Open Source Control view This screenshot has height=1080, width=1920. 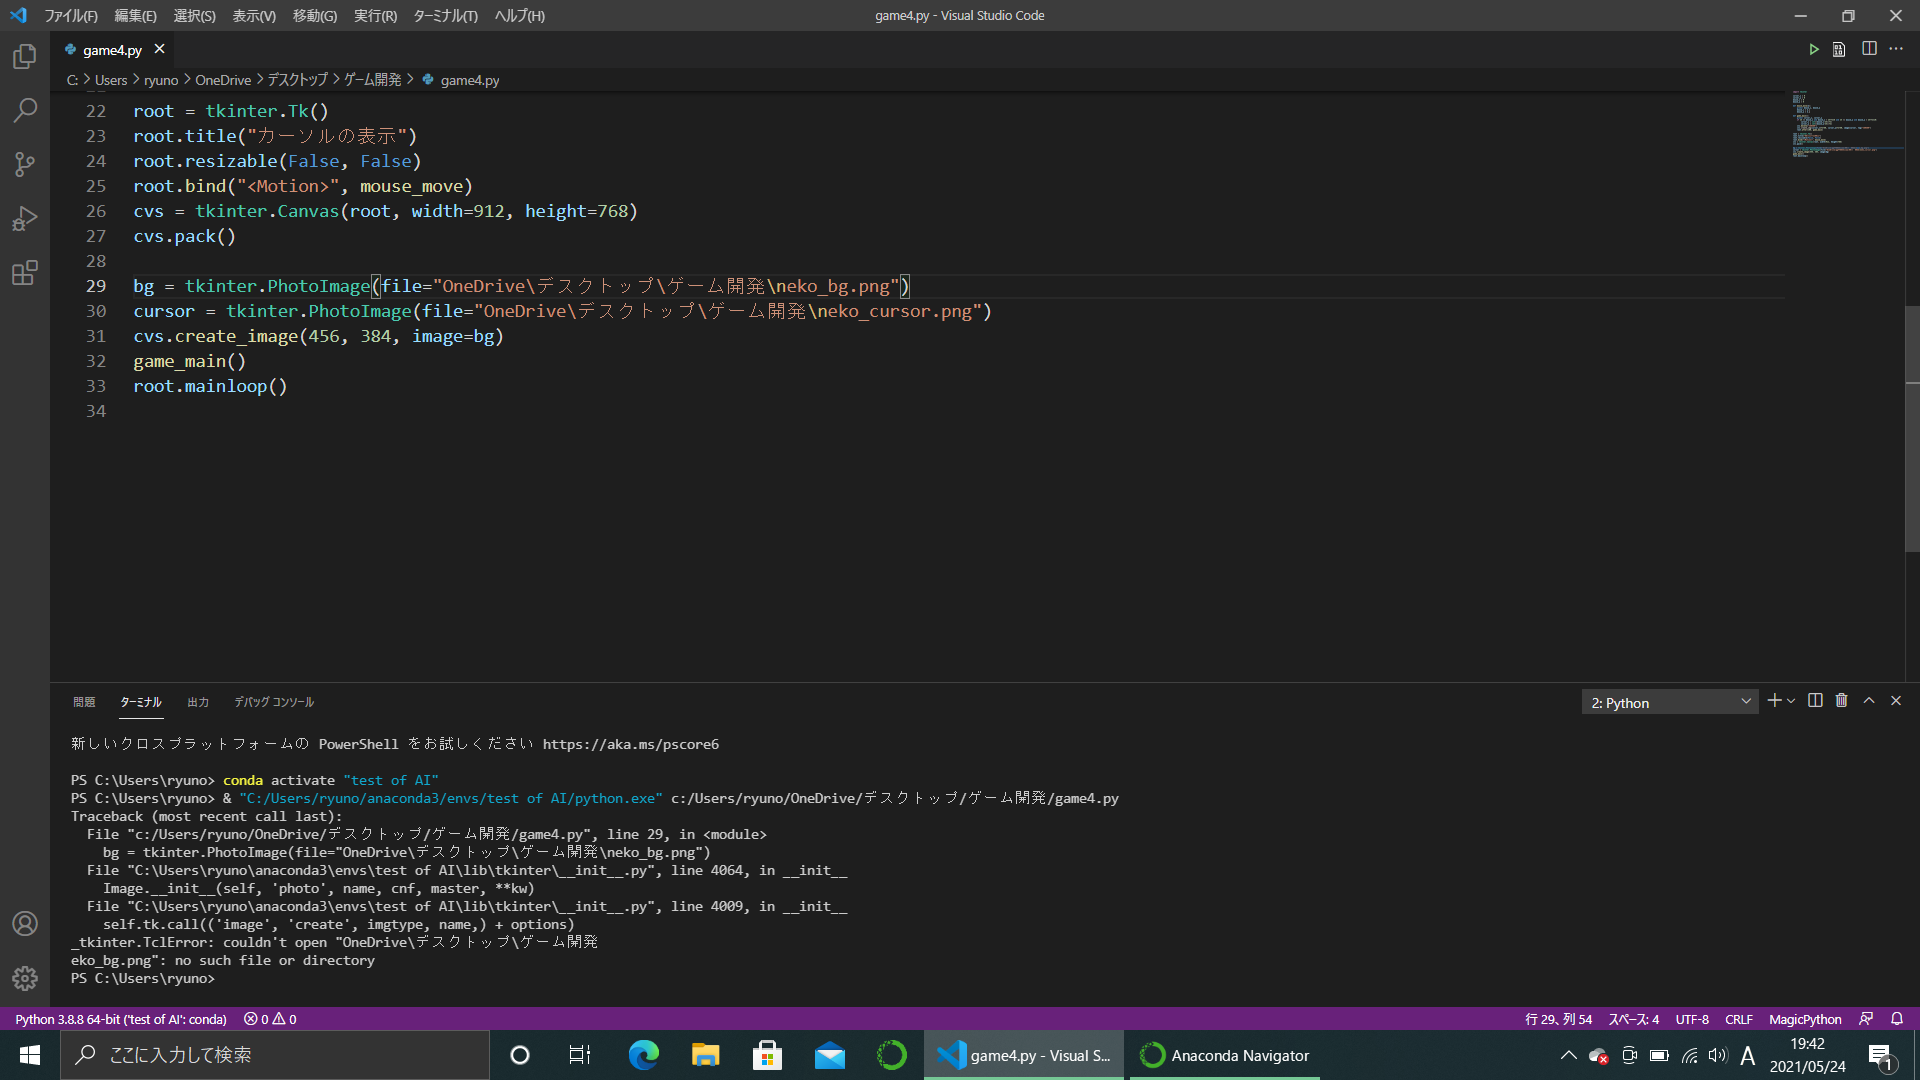point(25,164)
